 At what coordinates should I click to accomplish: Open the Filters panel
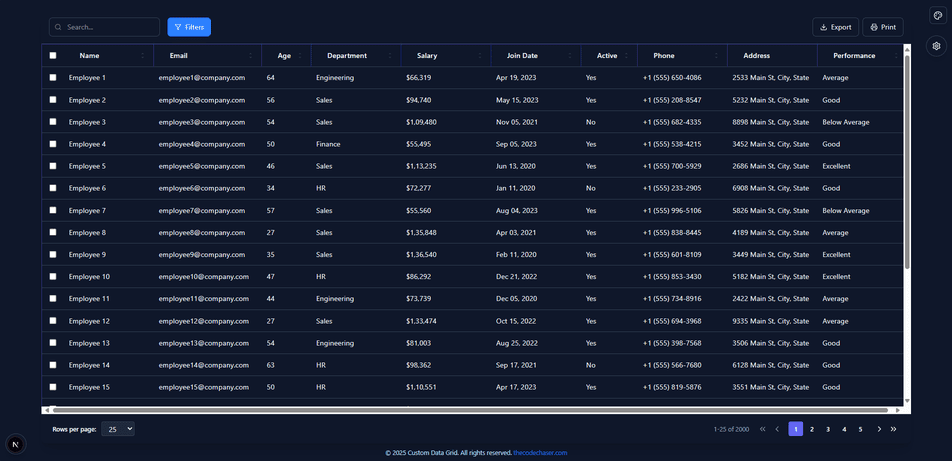pos(189,27)
